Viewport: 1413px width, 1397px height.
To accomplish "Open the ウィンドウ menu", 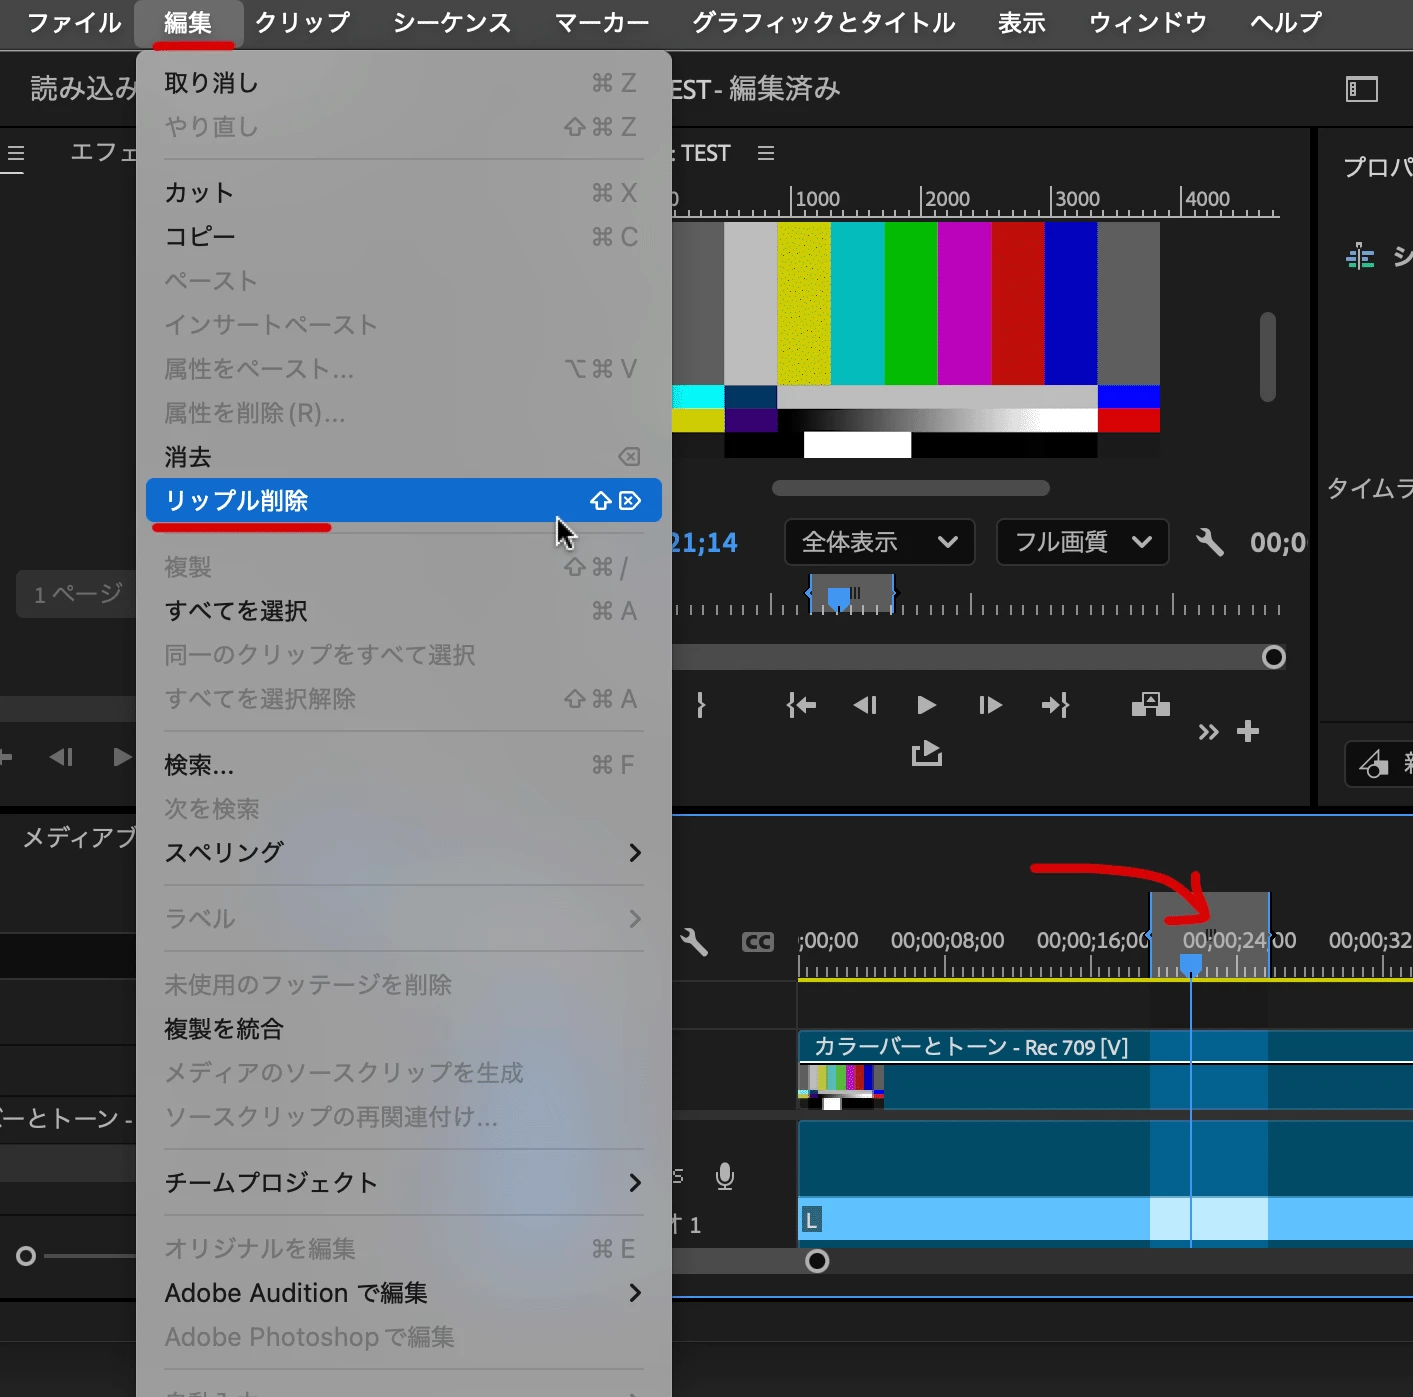I will click(1147, 22).
